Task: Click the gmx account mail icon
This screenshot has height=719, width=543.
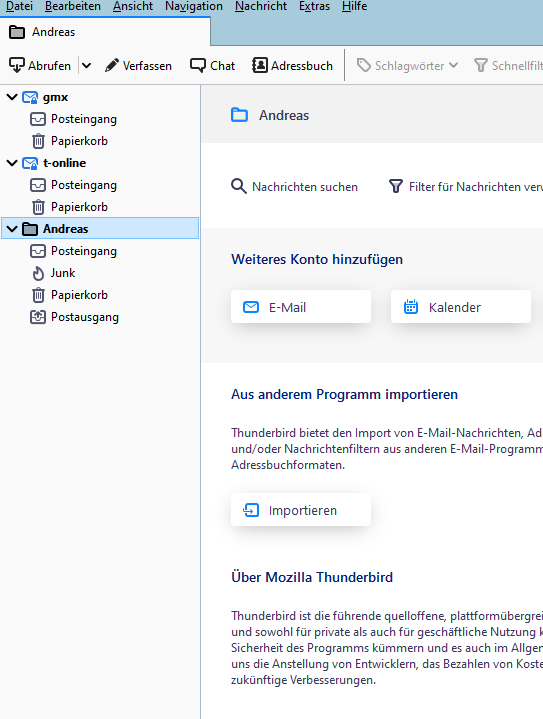Action: (x=30, y=97)
